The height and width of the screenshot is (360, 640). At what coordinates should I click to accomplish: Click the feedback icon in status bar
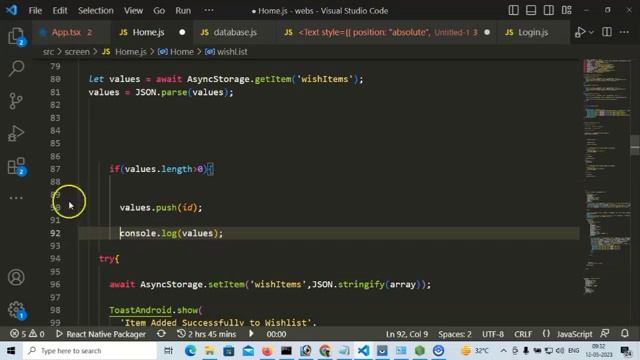pos(605,334)
